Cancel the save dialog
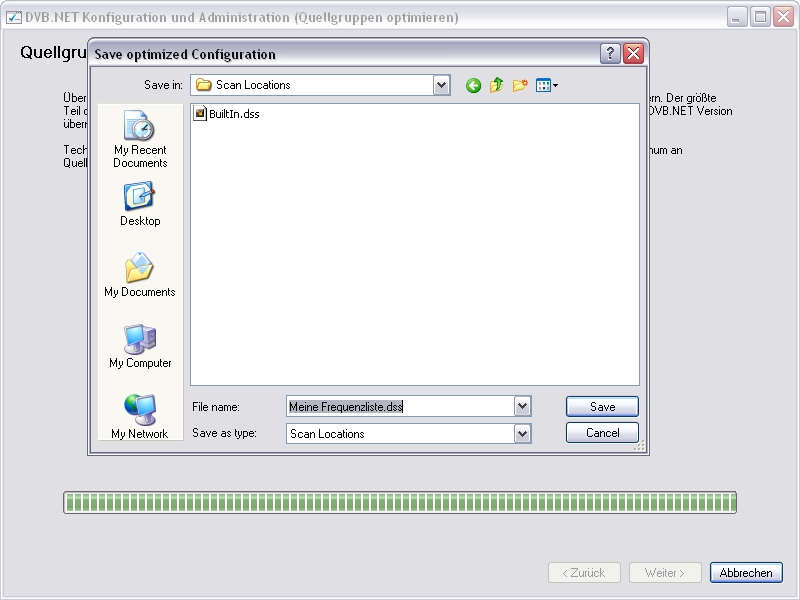This screenshot has width=800, height=600. click(602, 433)
